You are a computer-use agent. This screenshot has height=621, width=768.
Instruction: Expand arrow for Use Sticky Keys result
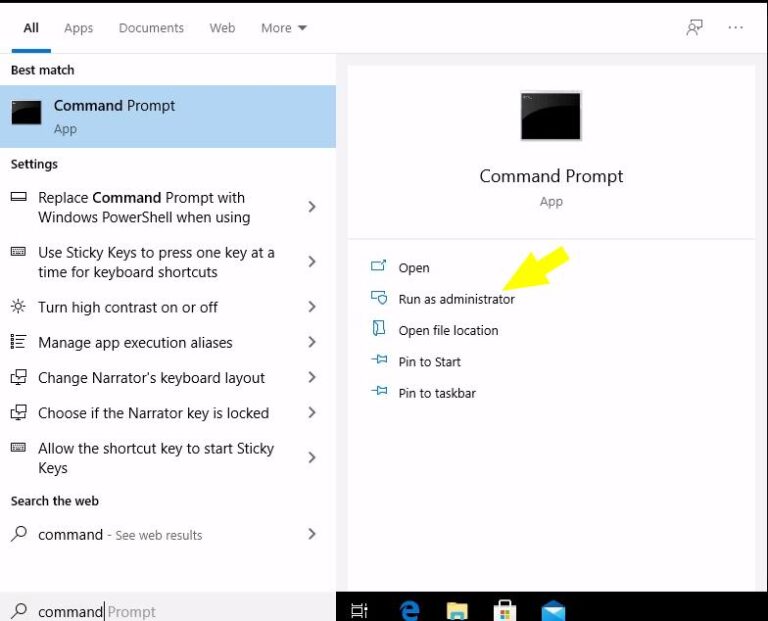click(x=312, y=262)
